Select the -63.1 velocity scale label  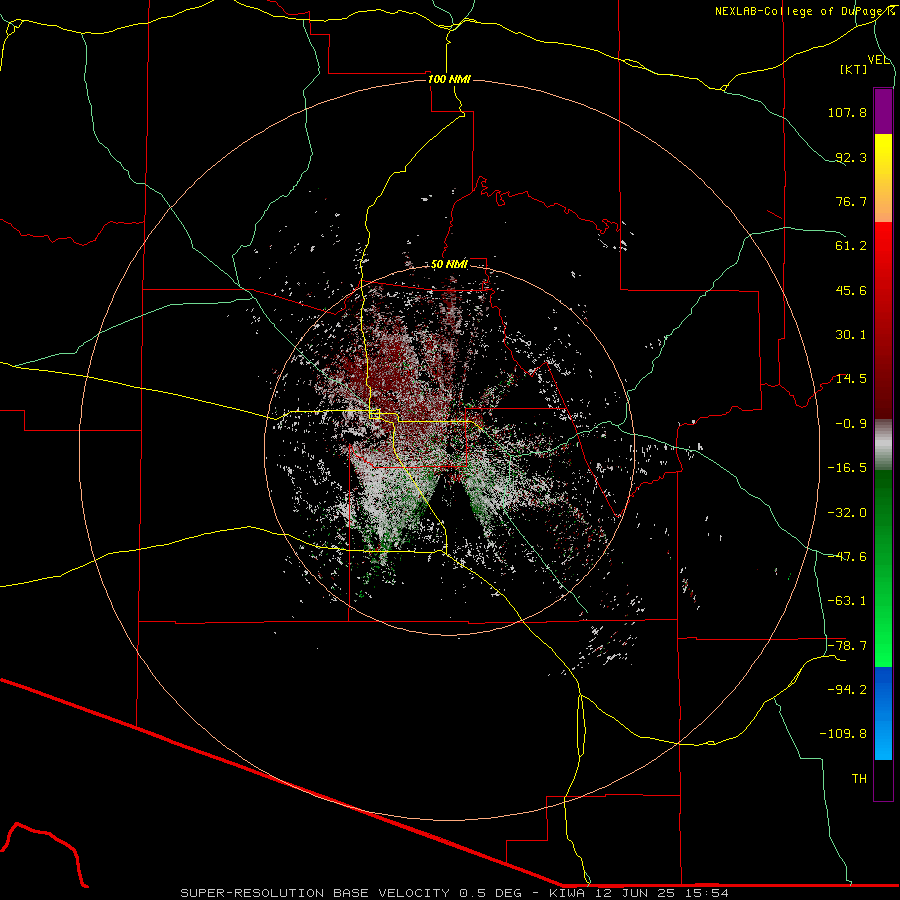click(847, 601)
